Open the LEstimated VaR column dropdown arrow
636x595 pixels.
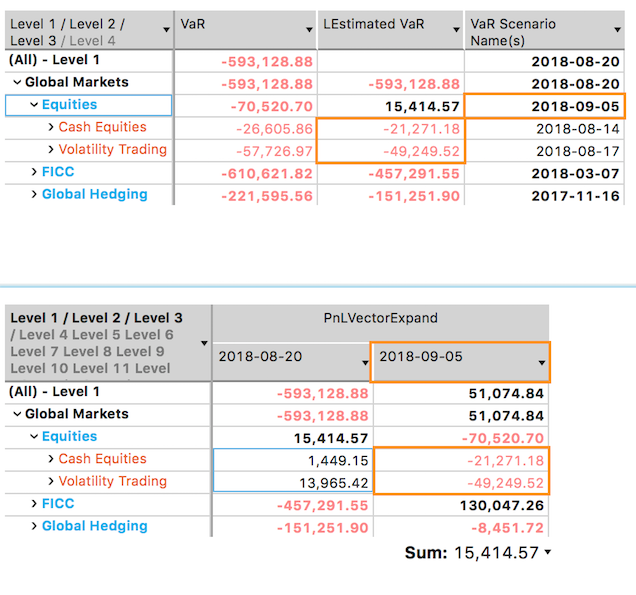tap(455, 30)
